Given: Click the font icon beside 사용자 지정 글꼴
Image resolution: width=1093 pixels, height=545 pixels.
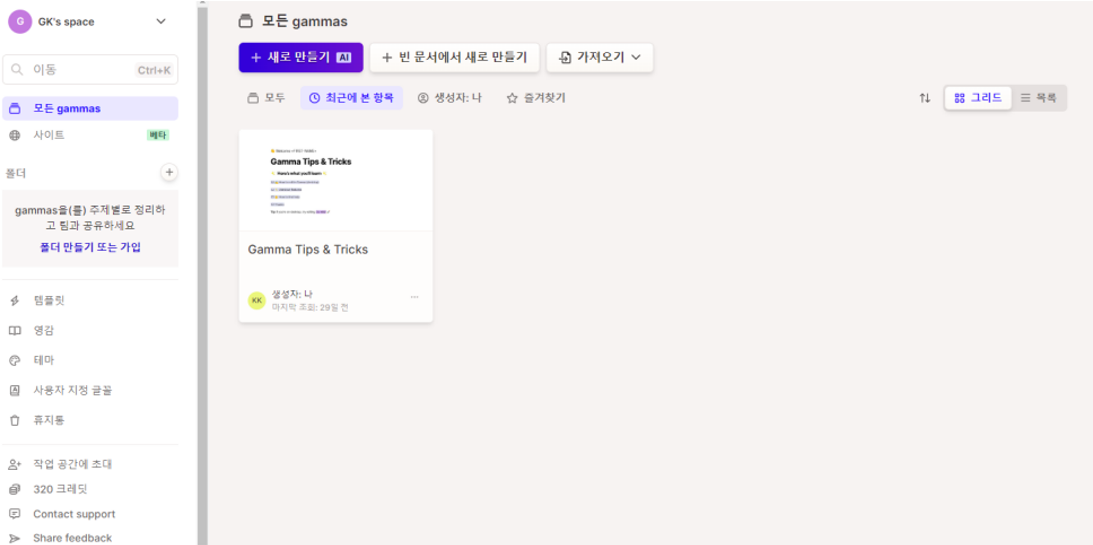Looking at the screenshot, I should click(15, 390).
